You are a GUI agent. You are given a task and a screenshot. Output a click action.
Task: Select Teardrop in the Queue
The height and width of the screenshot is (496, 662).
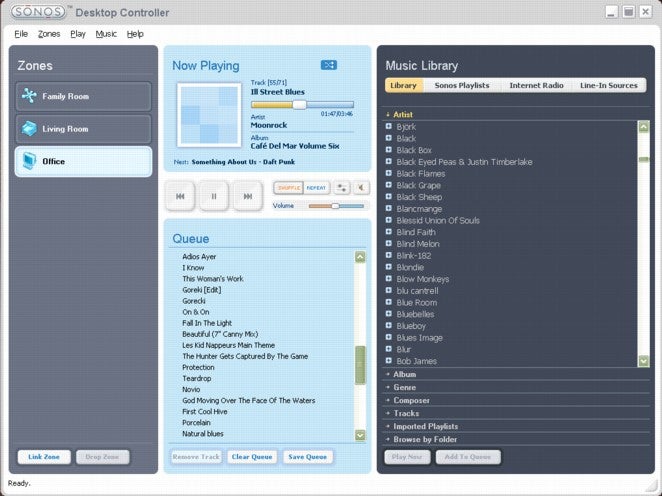[x=197, y=378]
